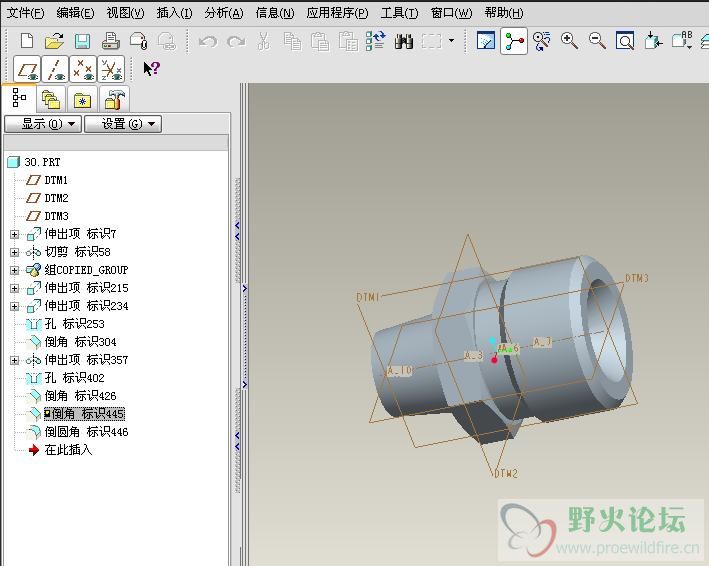This screenshot has width=709, height=566.
Task: Zoom out with the magnifier minus icon
Action: (597, 41)
